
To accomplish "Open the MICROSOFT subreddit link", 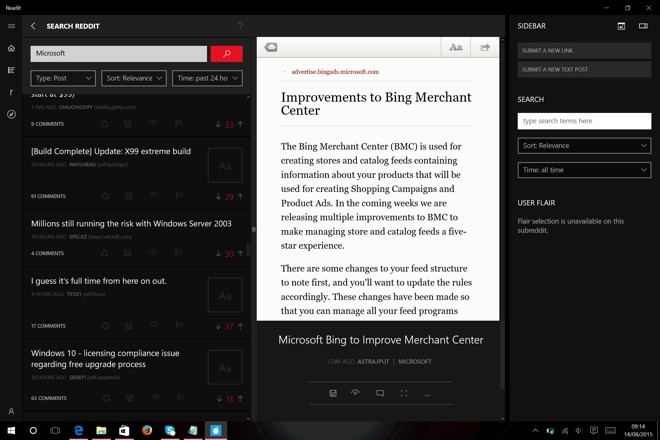I will pyautogui.click(x=415, y=362).
